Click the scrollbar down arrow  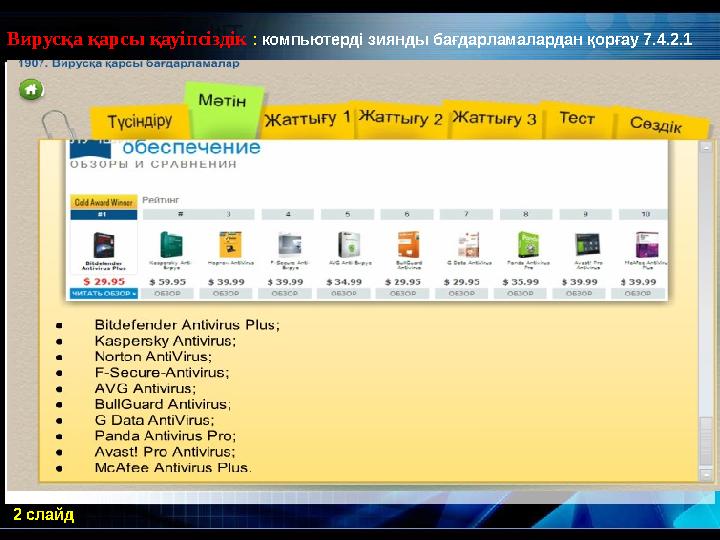tap(706, 474)
